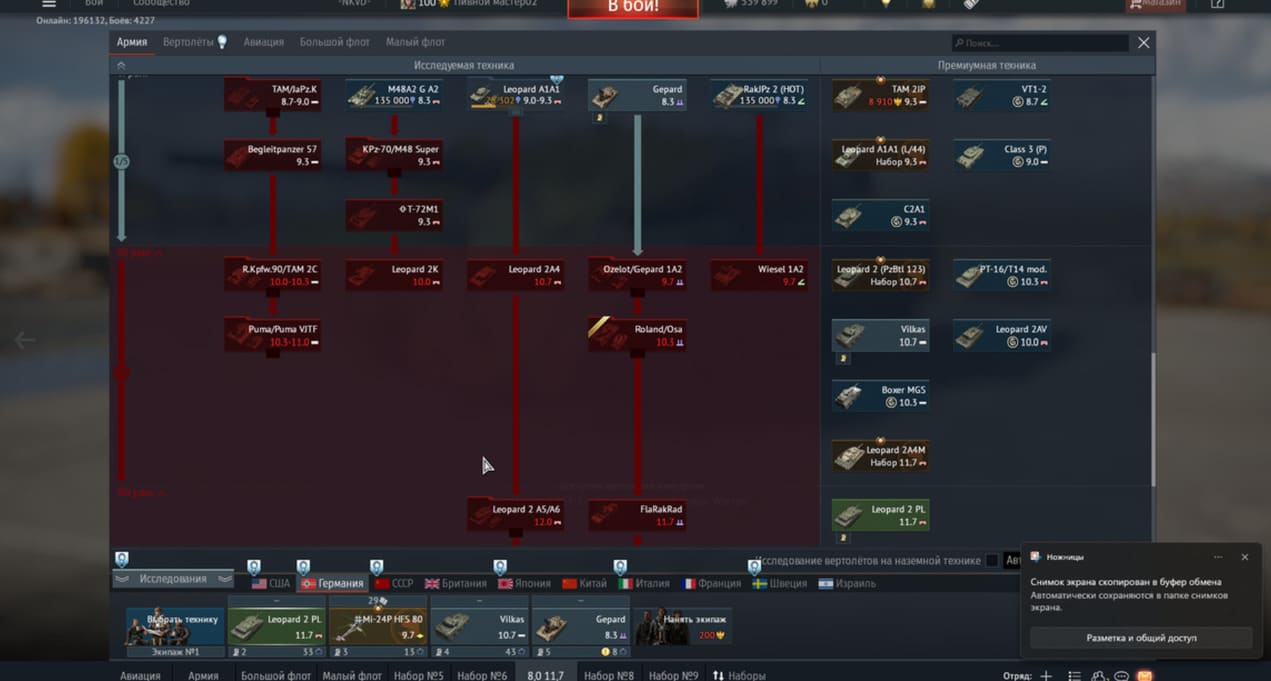Image resolution: width=1271 pixels, height=681 pixels.
Task: Switch to the Большой флот tab
Action: click(x=334, y=42)
